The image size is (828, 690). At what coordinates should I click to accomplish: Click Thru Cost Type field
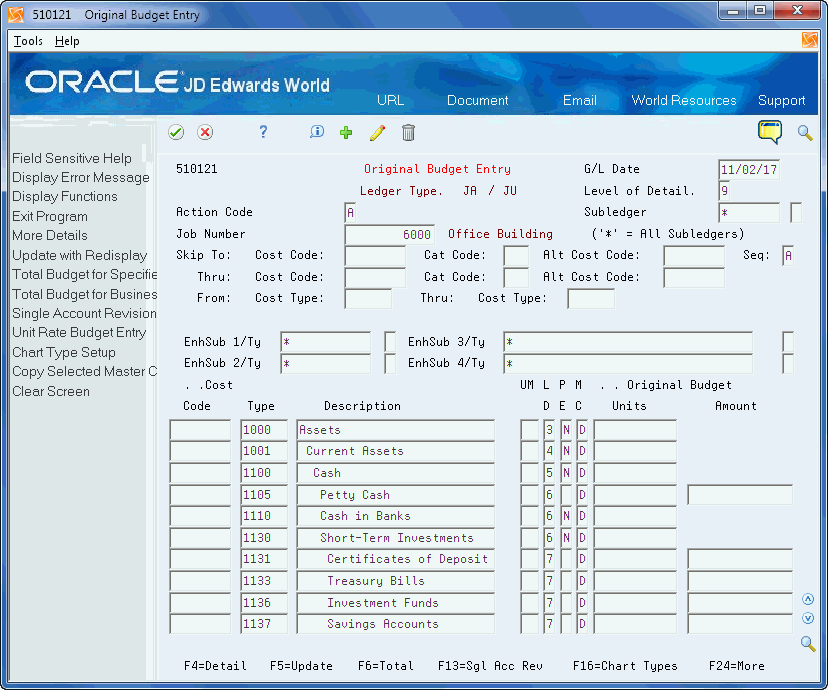[591, 299]
